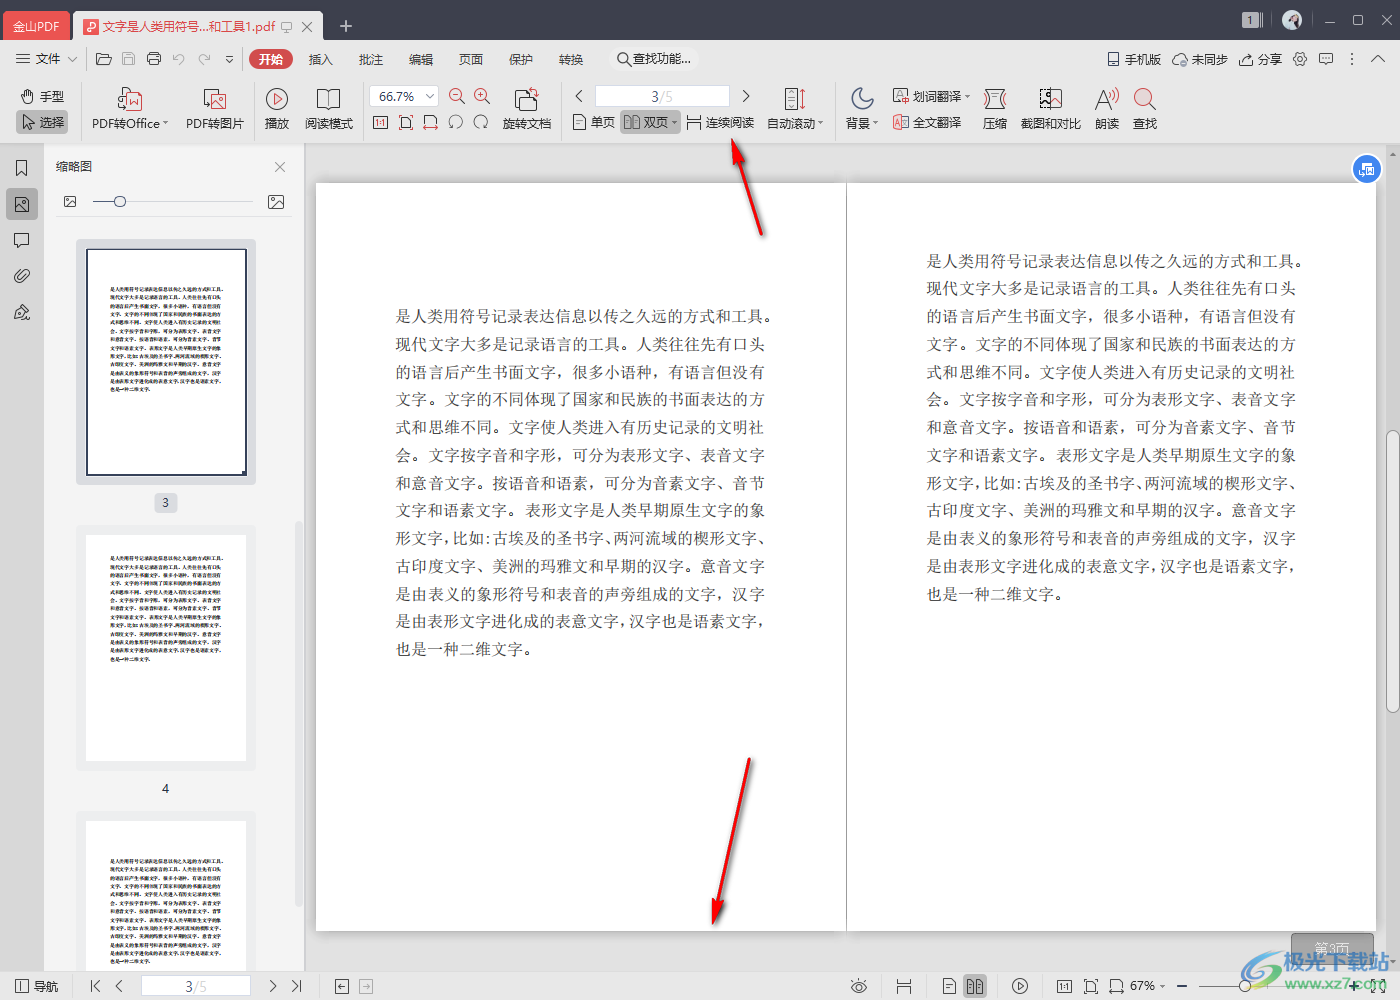
Task: Switch to 页面 ribbon tab
Action: pos(471,59)
